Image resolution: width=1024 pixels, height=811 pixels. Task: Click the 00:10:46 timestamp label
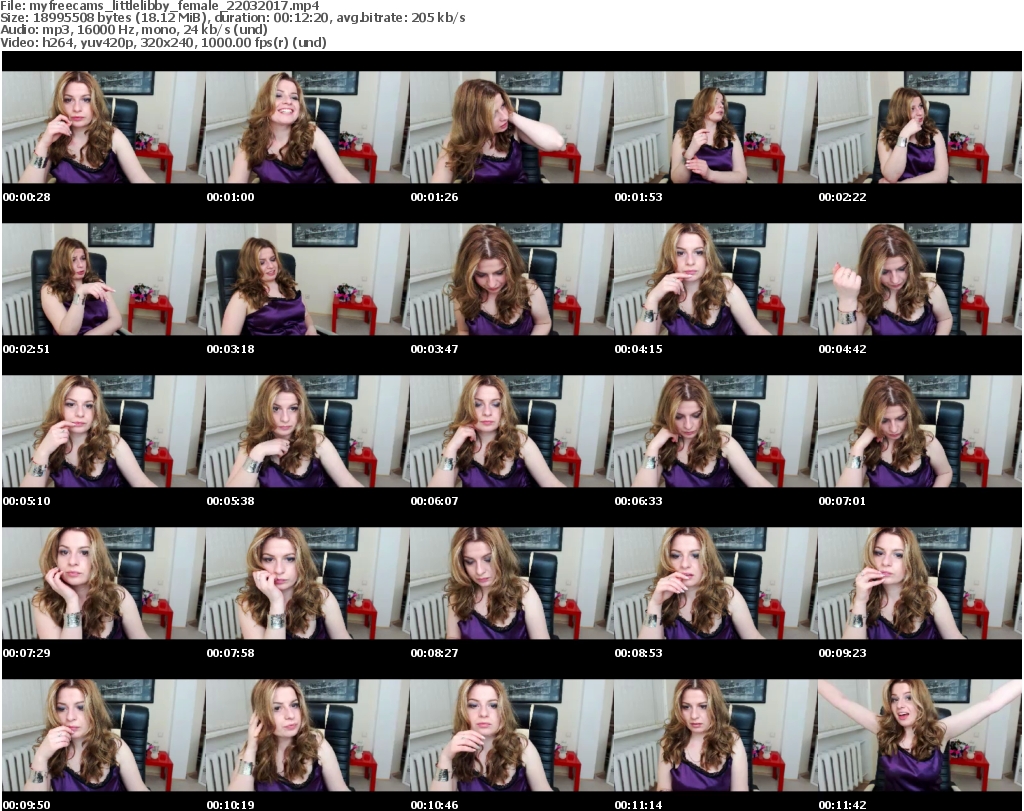(x=434, y=805)
